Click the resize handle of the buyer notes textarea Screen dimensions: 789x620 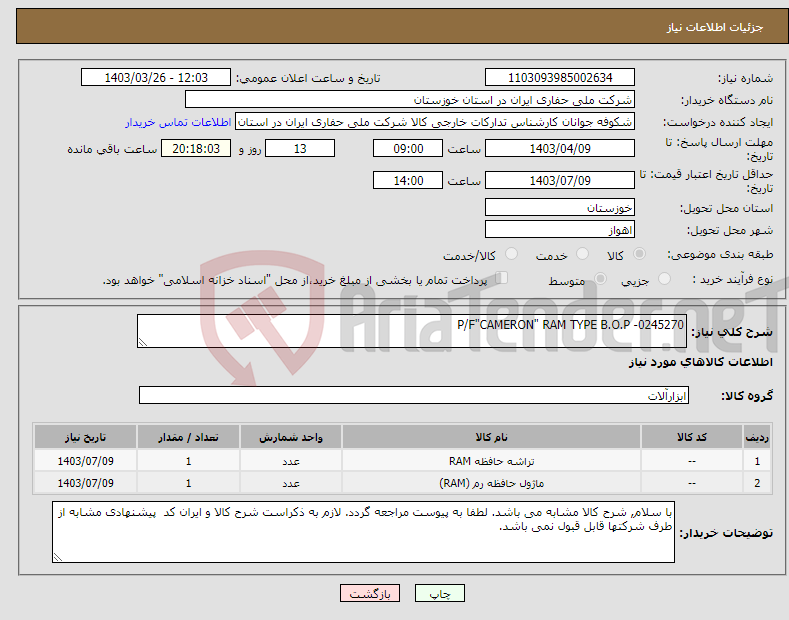[58, 557]
